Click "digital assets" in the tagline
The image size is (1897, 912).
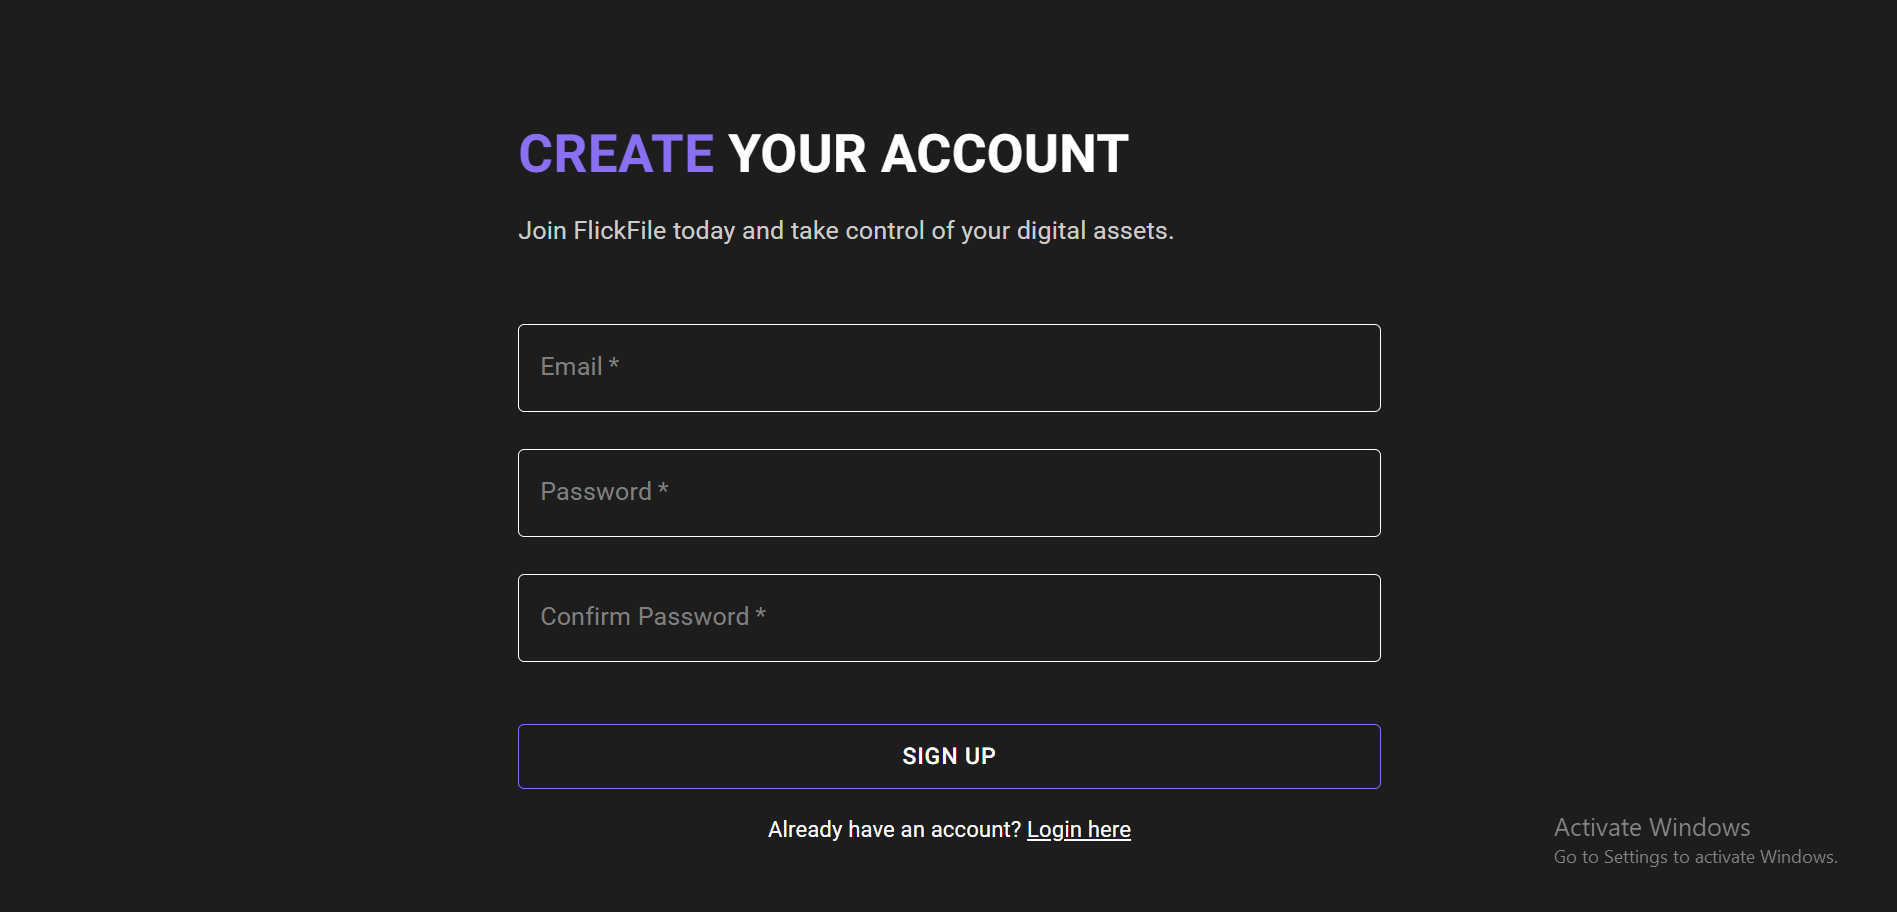[x=1093, y=231]
